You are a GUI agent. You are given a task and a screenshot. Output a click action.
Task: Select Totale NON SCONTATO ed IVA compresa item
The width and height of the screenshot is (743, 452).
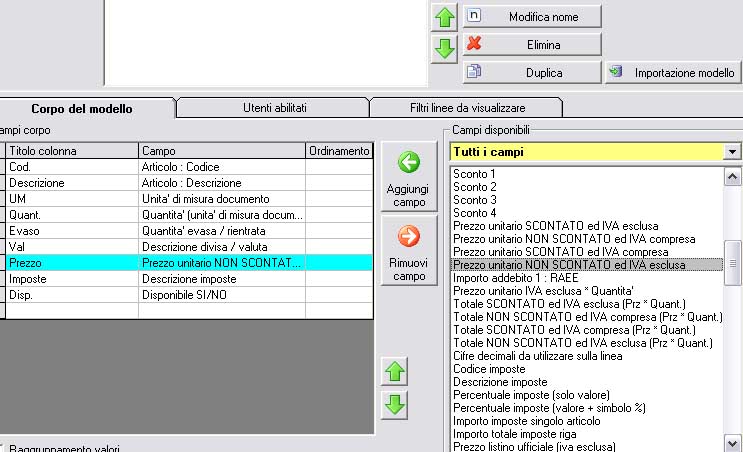588,317
